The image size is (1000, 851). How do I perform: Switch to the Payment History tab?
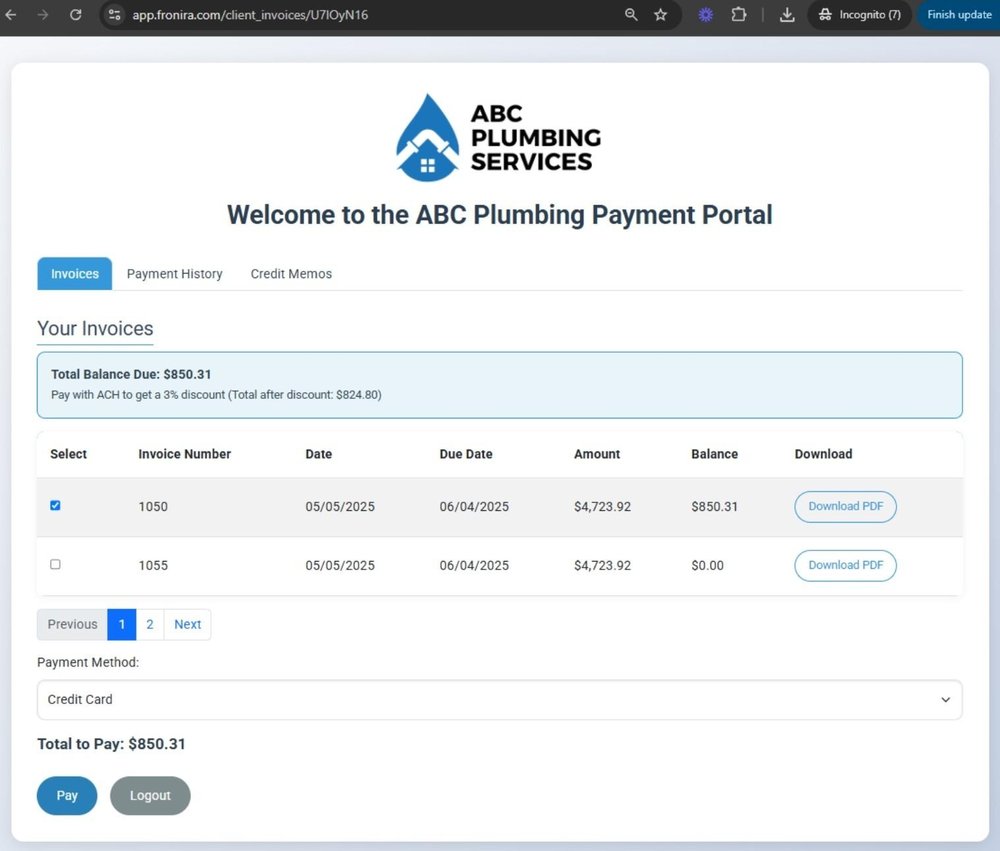(174, 274)
